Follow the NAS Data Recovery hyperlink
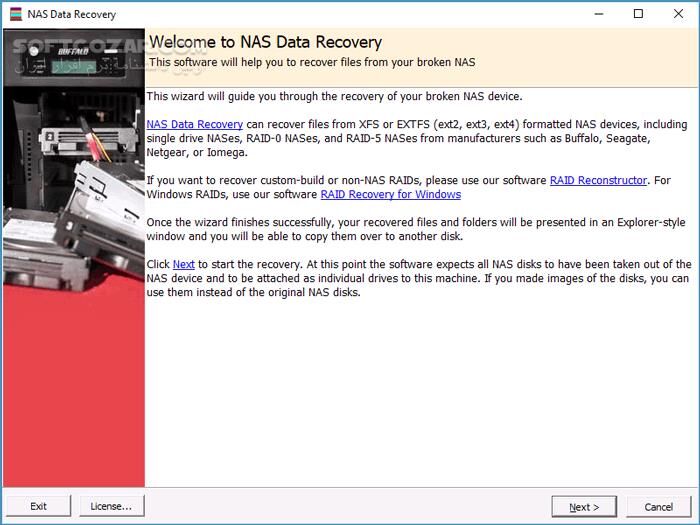 (x=195, y=124)
